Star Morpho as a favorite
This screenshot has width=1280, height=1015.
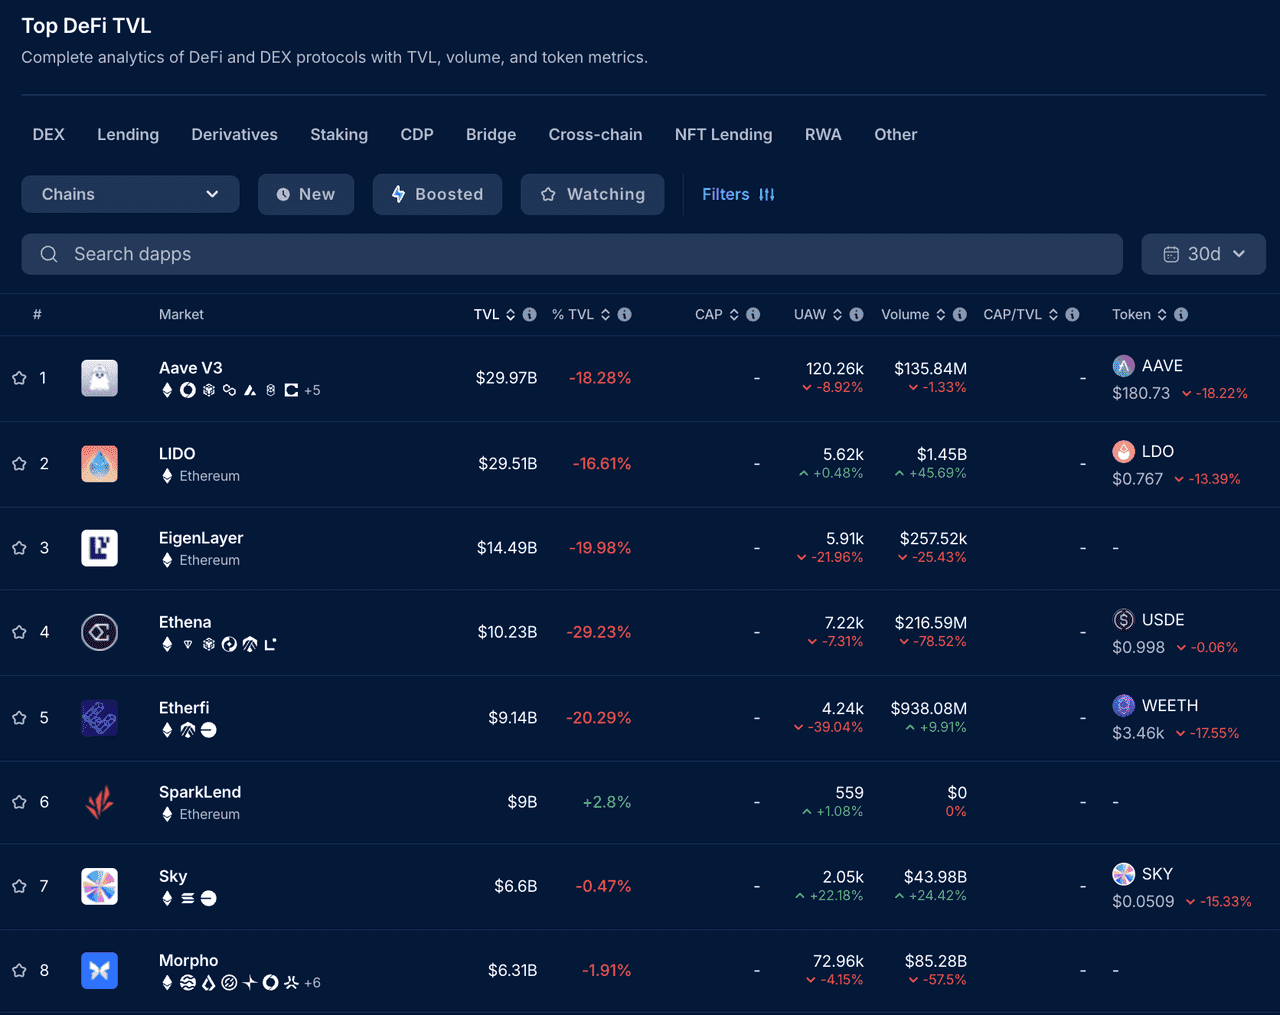17,970
